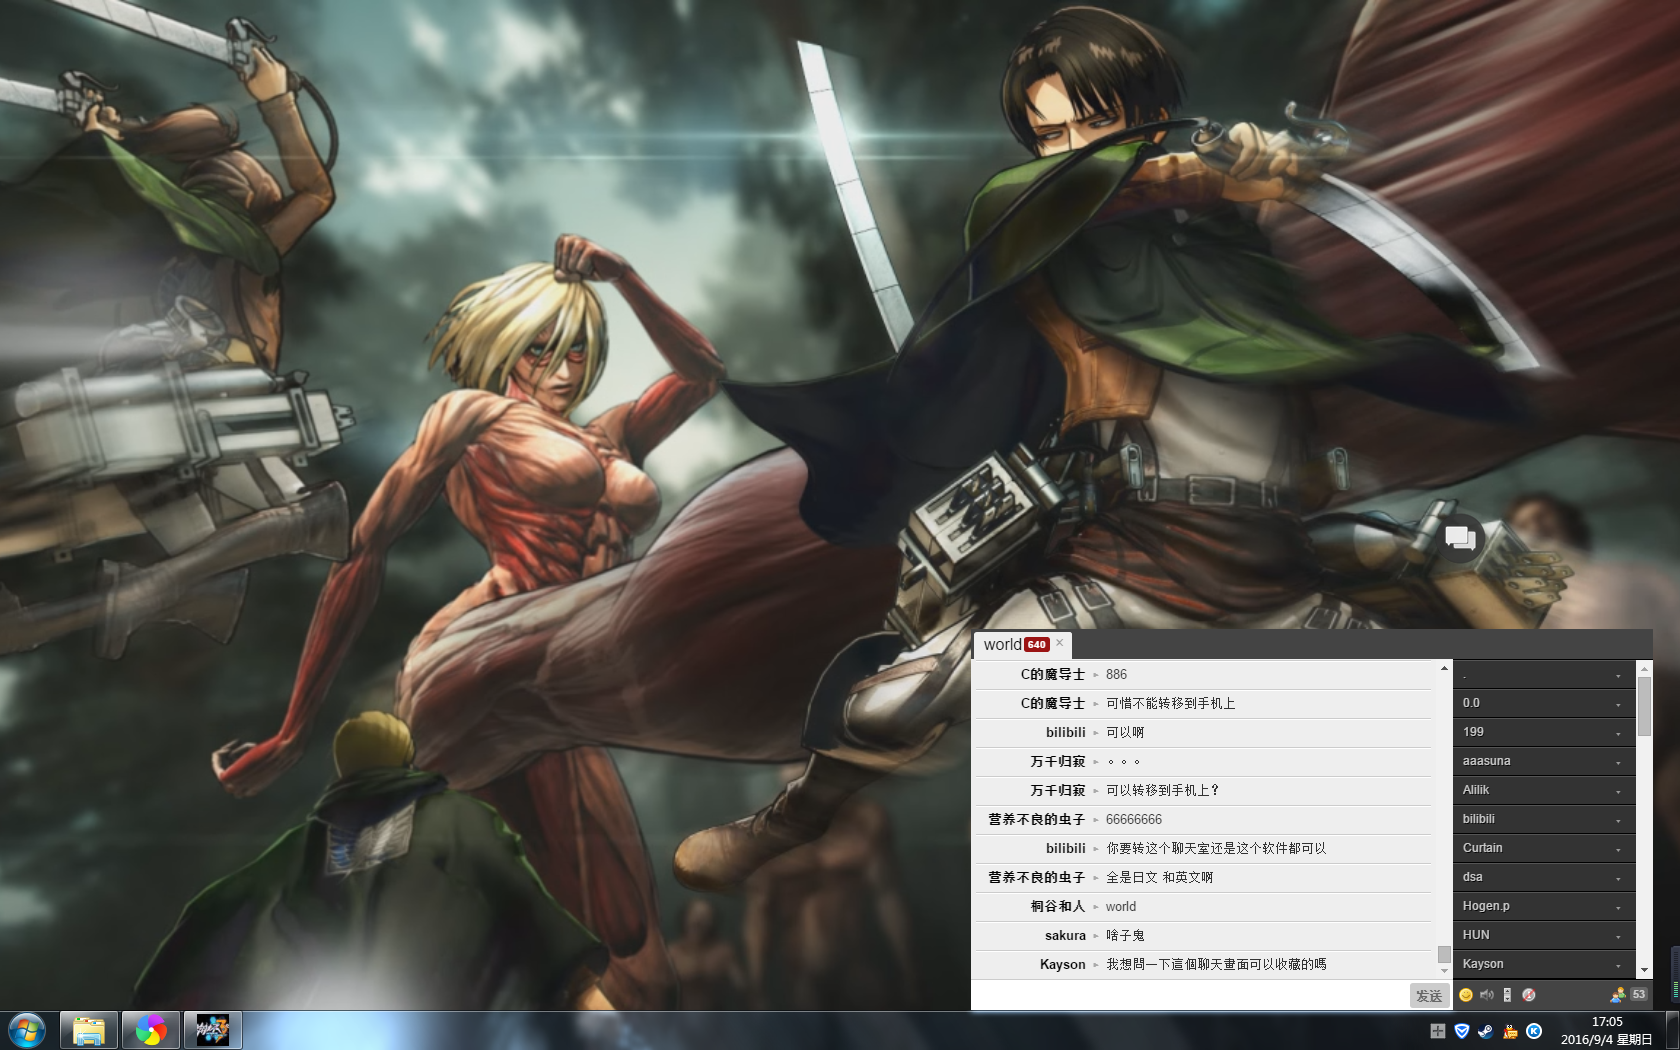Open Steam from system tray
This screenshot has height=1050, width=1680.
[x=1486, y=1031]
